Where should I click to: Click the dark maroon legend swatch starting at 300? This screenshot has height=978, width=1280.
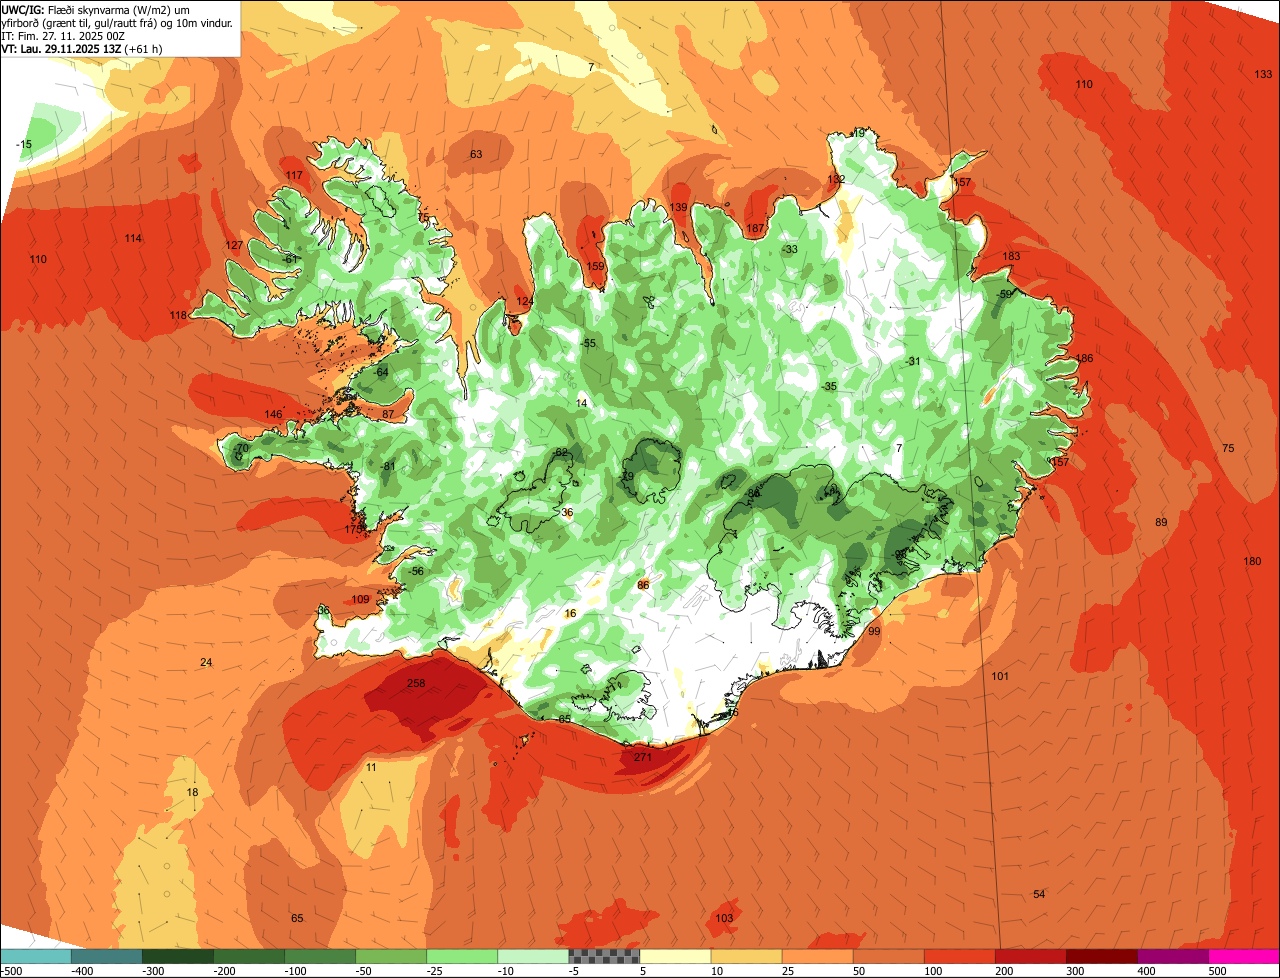point(1102,956)
